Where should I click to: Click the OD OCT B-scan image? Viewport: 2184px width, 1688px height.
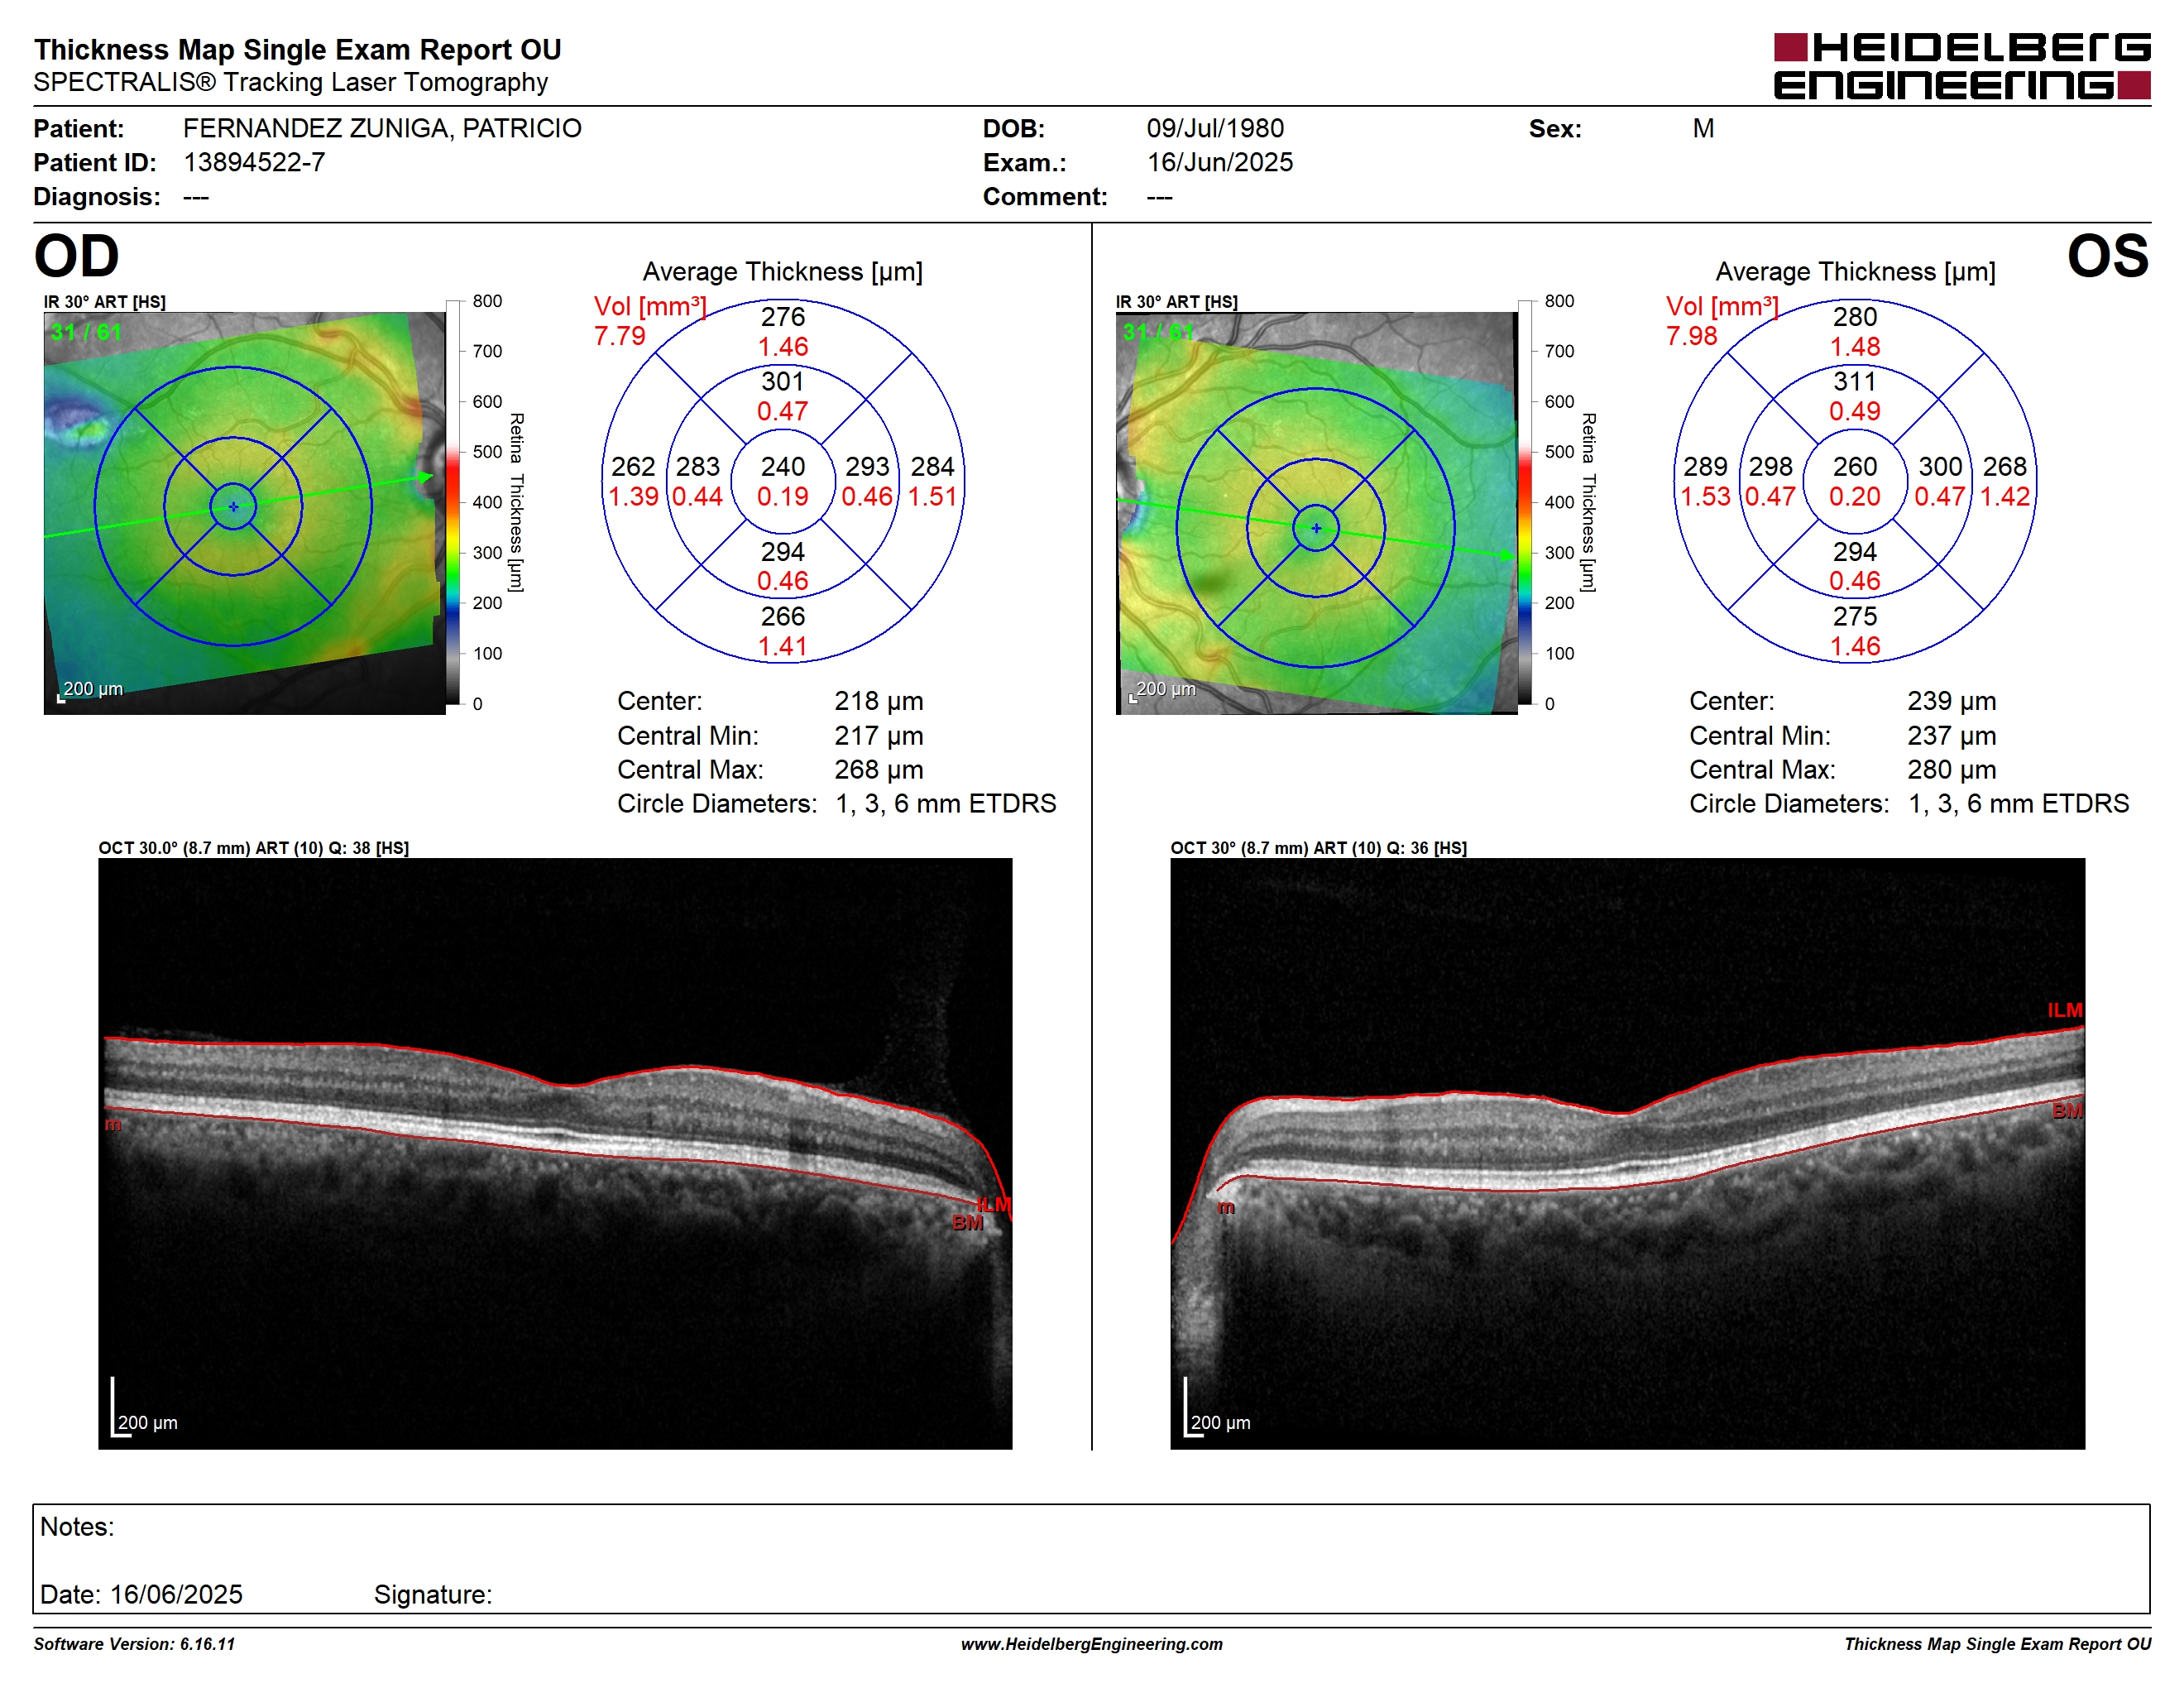(x=555, y=1153)
